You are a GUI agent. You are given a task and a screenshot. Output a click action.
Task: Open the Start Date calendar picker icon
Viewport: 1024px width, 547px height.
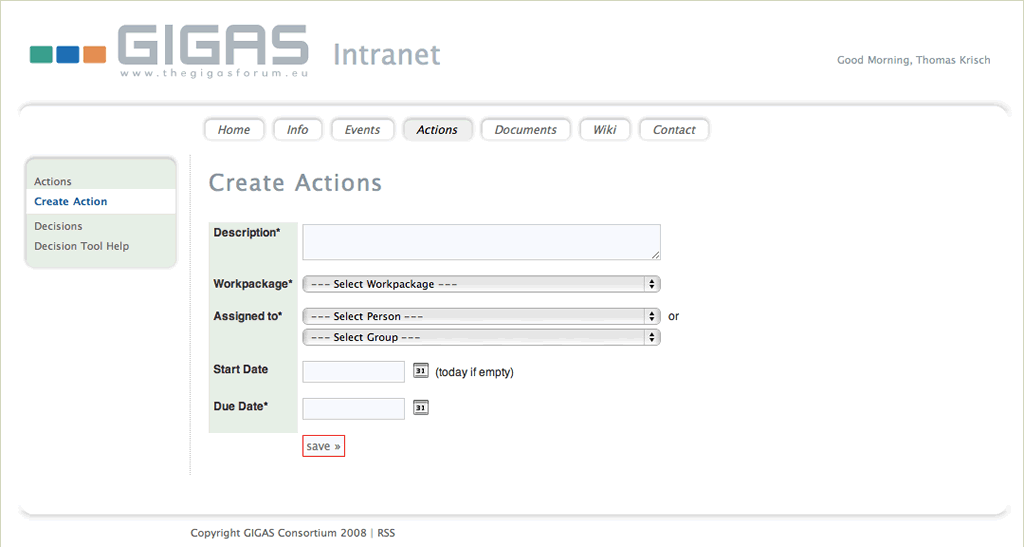click(421, 371)
